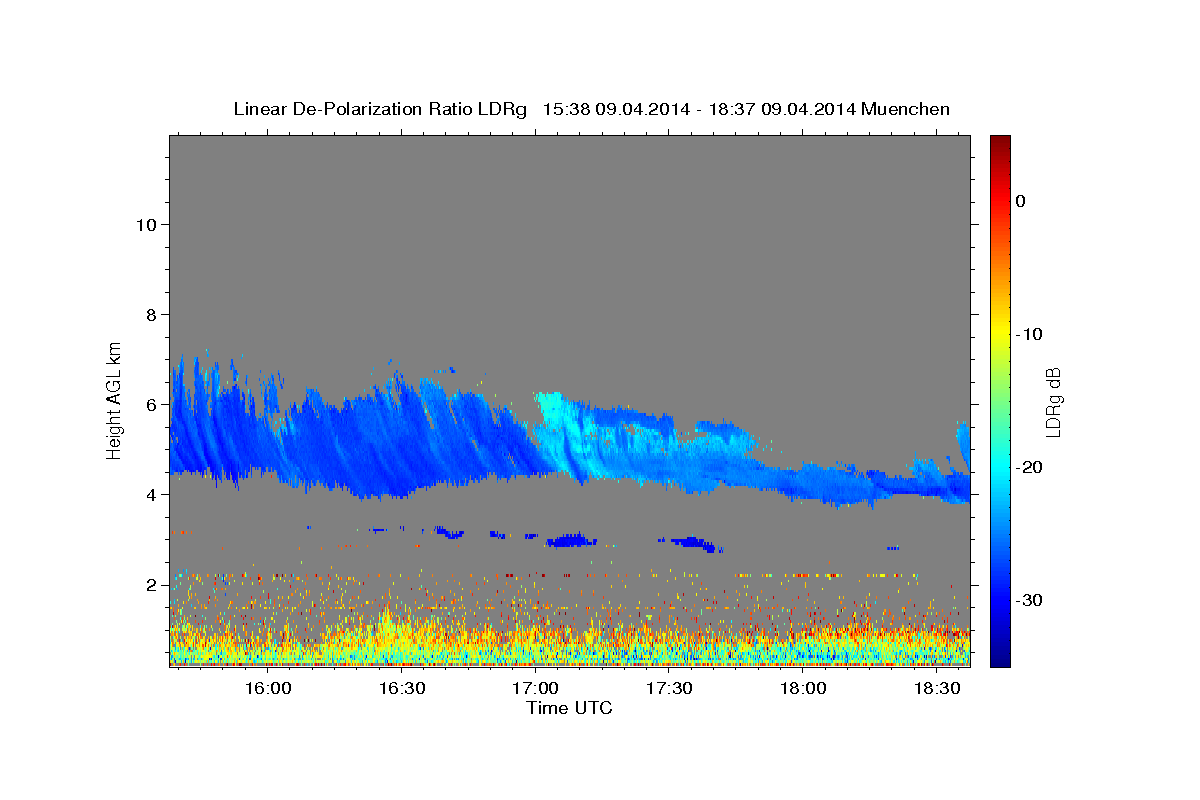1200x800 pixels.
Task: Click the yellow section of the colorbar
Action: click(x=1000, y=335)
